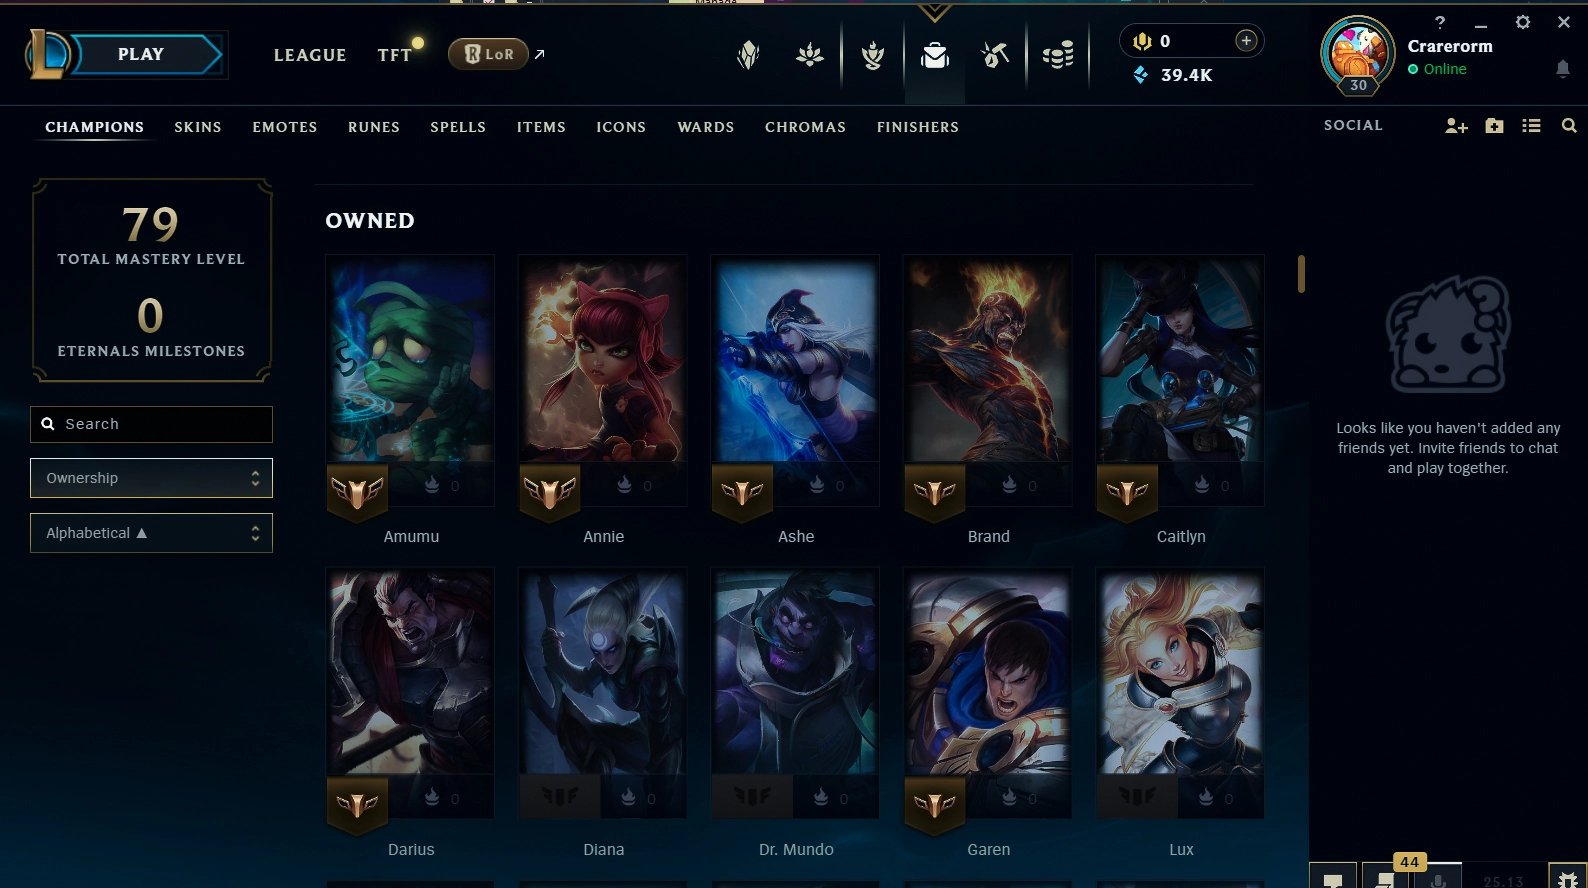Open the Store coins icon
The image size is (1588, 888).
pyautogui.click(x=1058, y=56)
